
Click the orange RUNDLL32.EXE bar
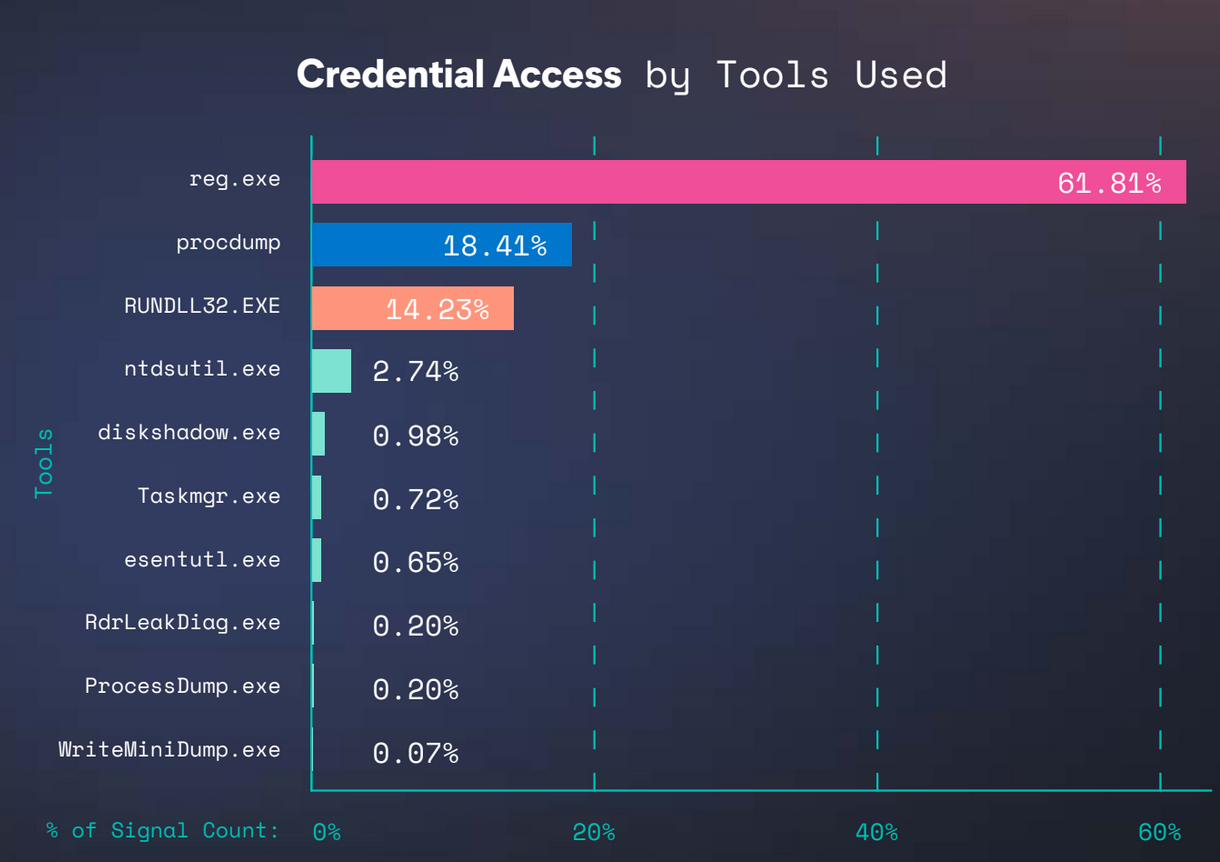click(x=413, y=308)
